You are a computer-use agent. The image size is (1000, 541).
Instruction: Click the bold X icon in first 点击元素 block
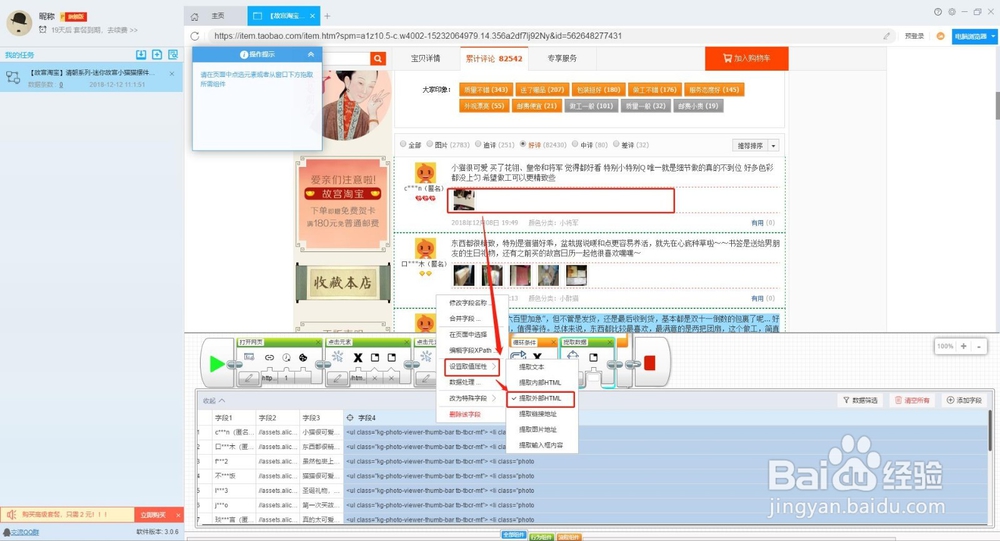click(358, 358)
